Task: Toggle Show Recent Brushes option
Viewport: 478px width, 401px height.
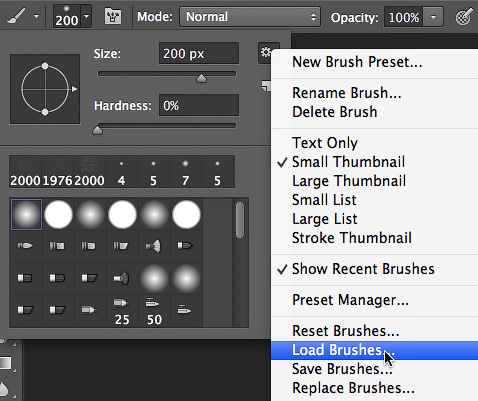Action: (x=363, y=269)
